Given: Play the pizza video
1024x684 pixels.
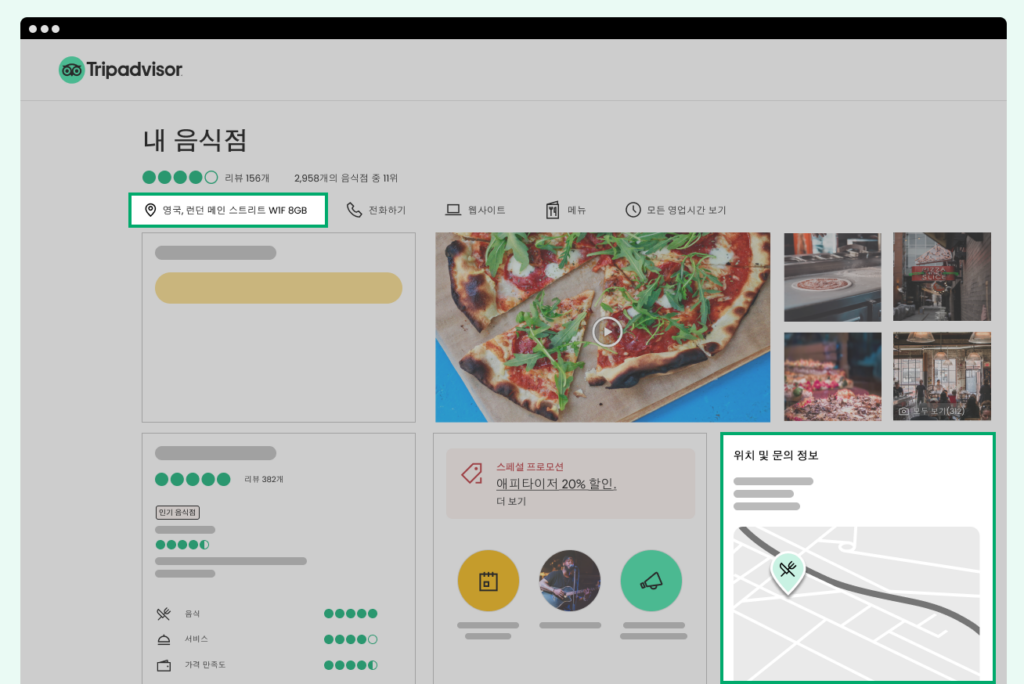Looking at the screenshot, I should click(x=607, y=331).
